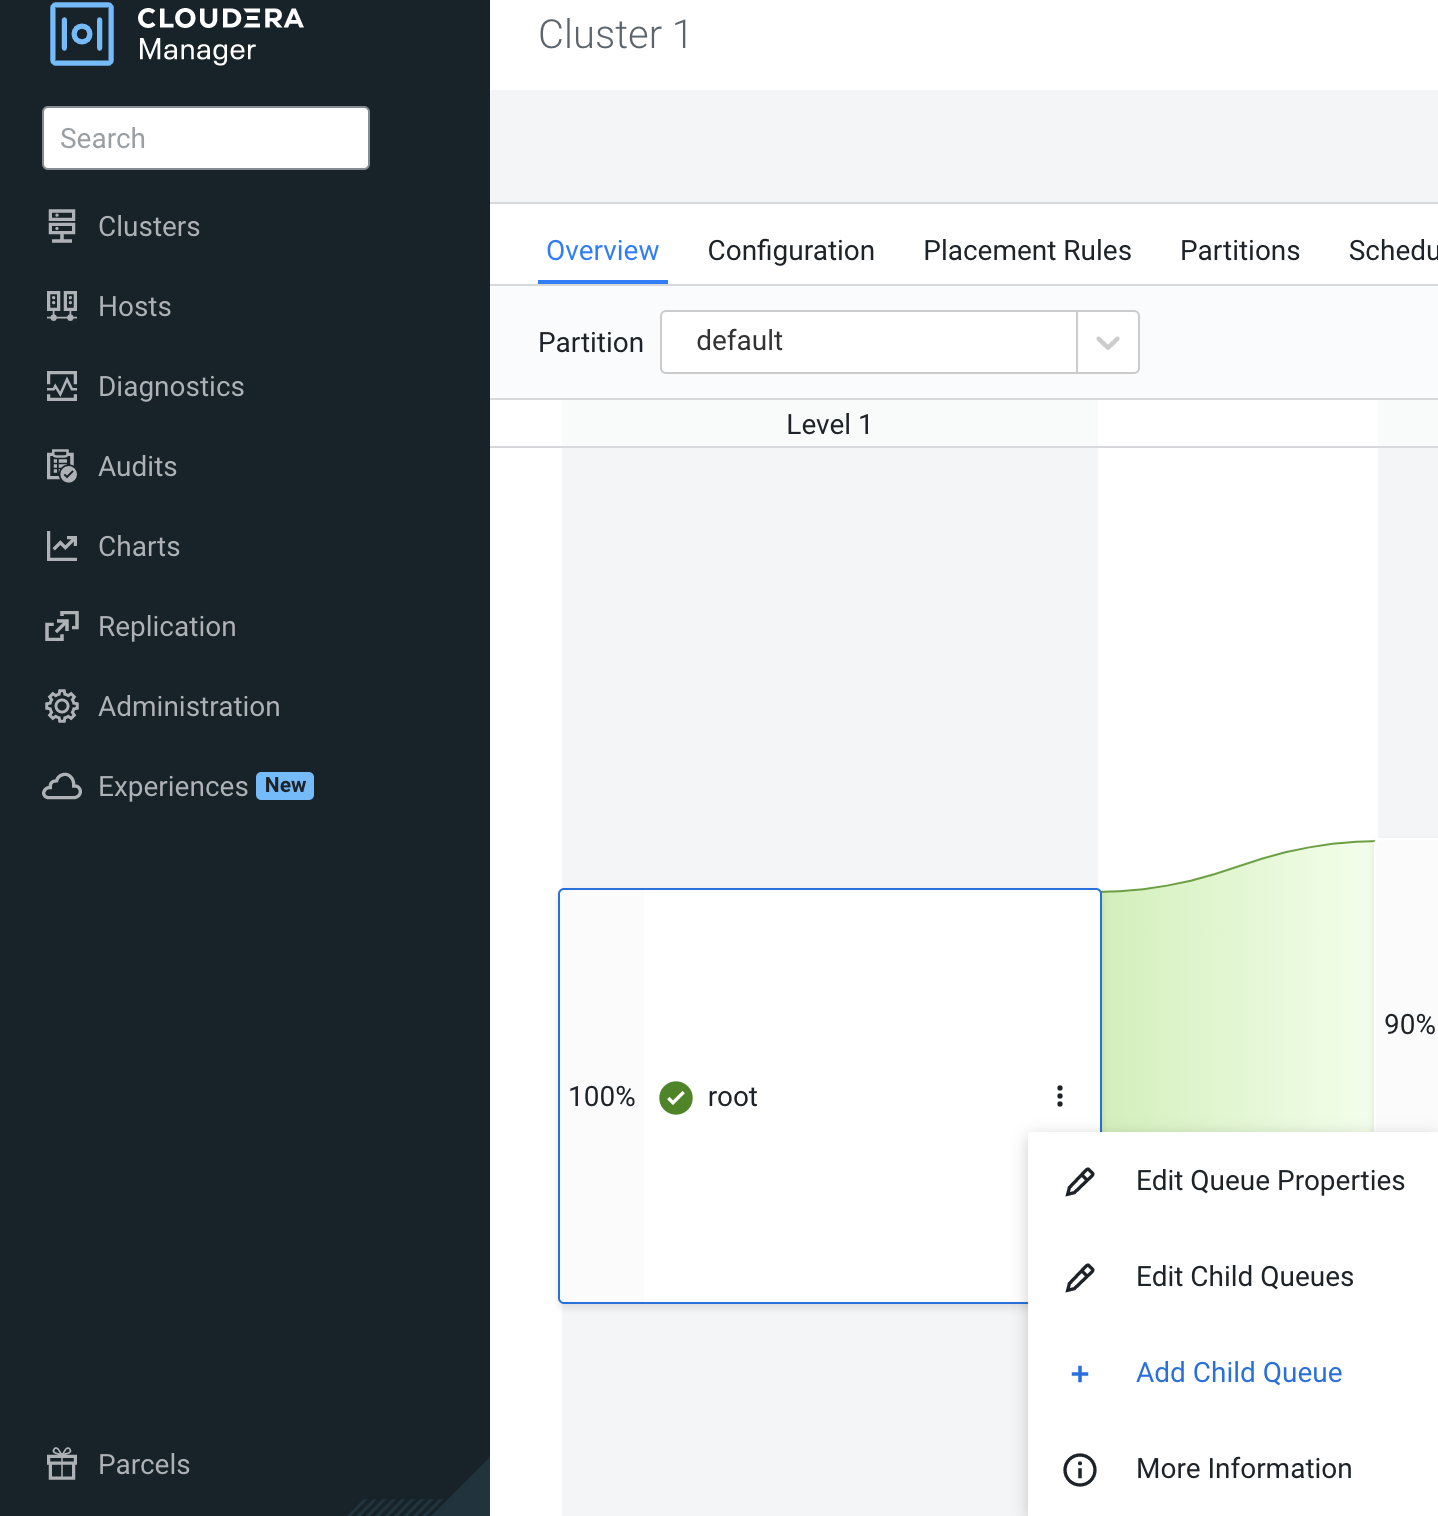Screen dimensions: 1438x1516
Task: Switch to the Configuration tab
Action: point(790,250)
